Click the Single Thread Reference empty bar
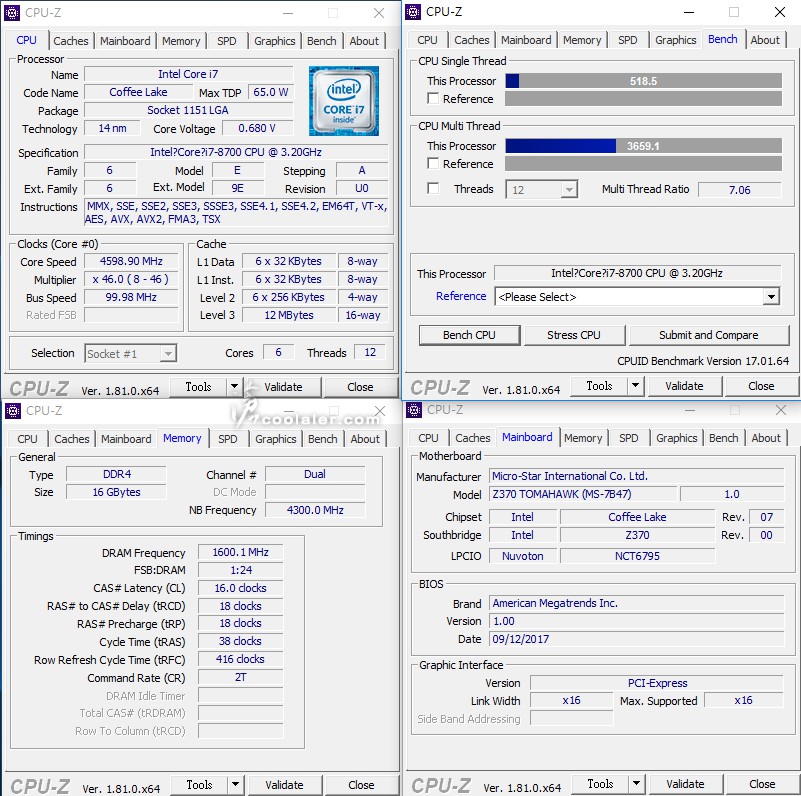Viewport: 801px width, 796px height. click(x=643, y=98)
